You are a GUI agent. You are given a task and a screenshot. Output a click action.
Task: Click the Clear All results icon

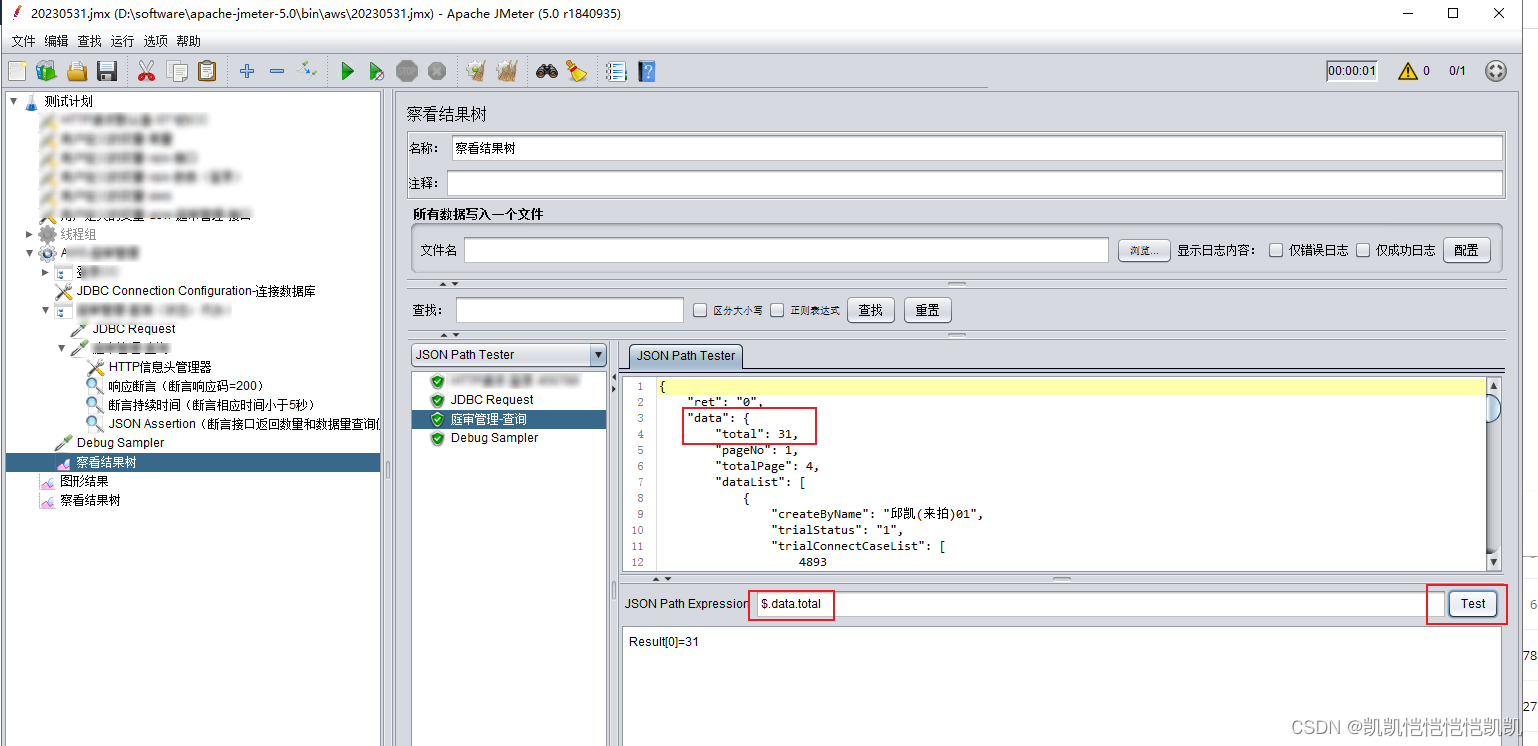507,71
